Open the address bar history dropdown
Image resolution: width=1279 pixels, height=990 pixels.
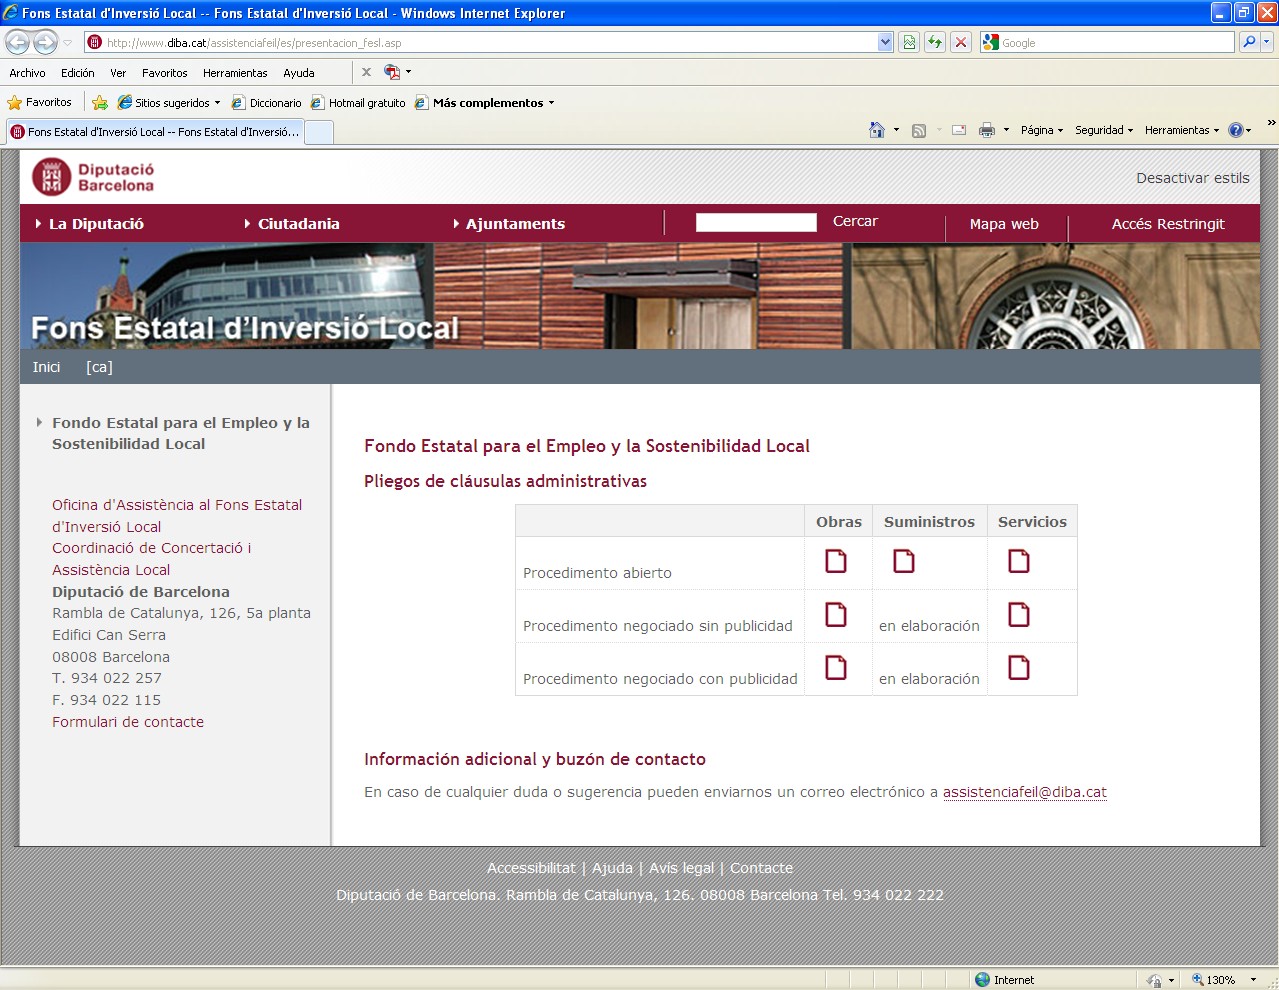(885, 42)
